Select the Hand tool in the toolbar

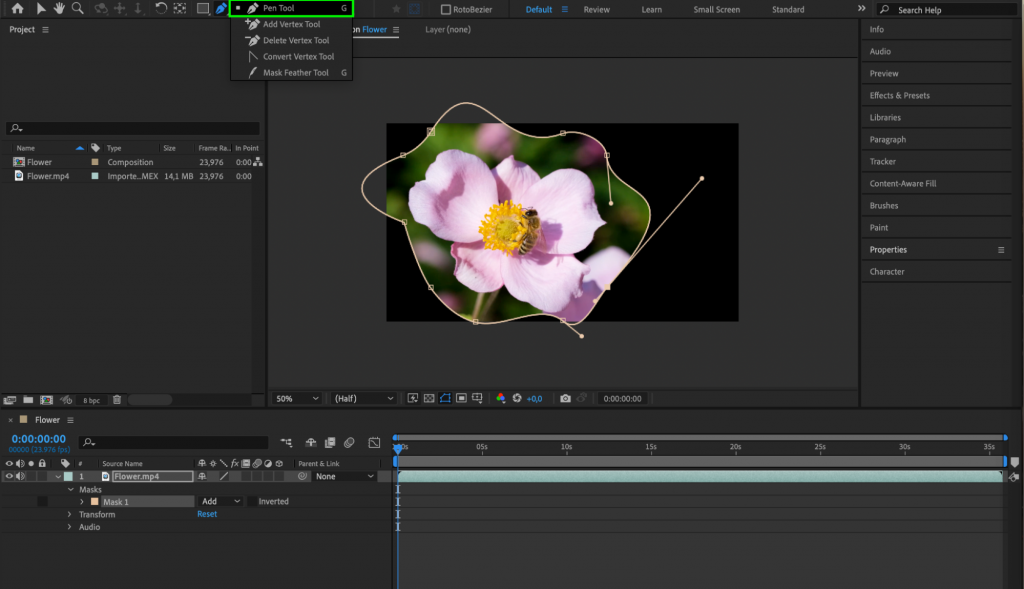point(59,9)
